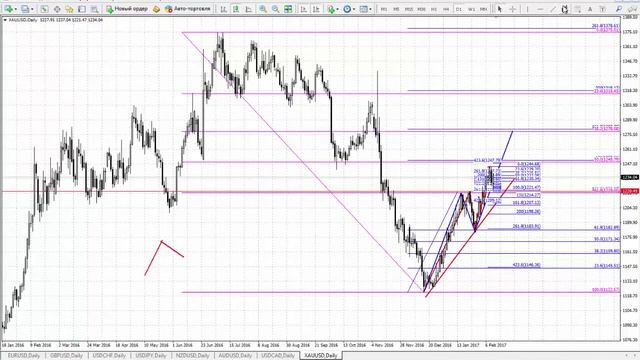Select the D1 timeframe
This screenshot has height=360, width=640.
point(459,9)
